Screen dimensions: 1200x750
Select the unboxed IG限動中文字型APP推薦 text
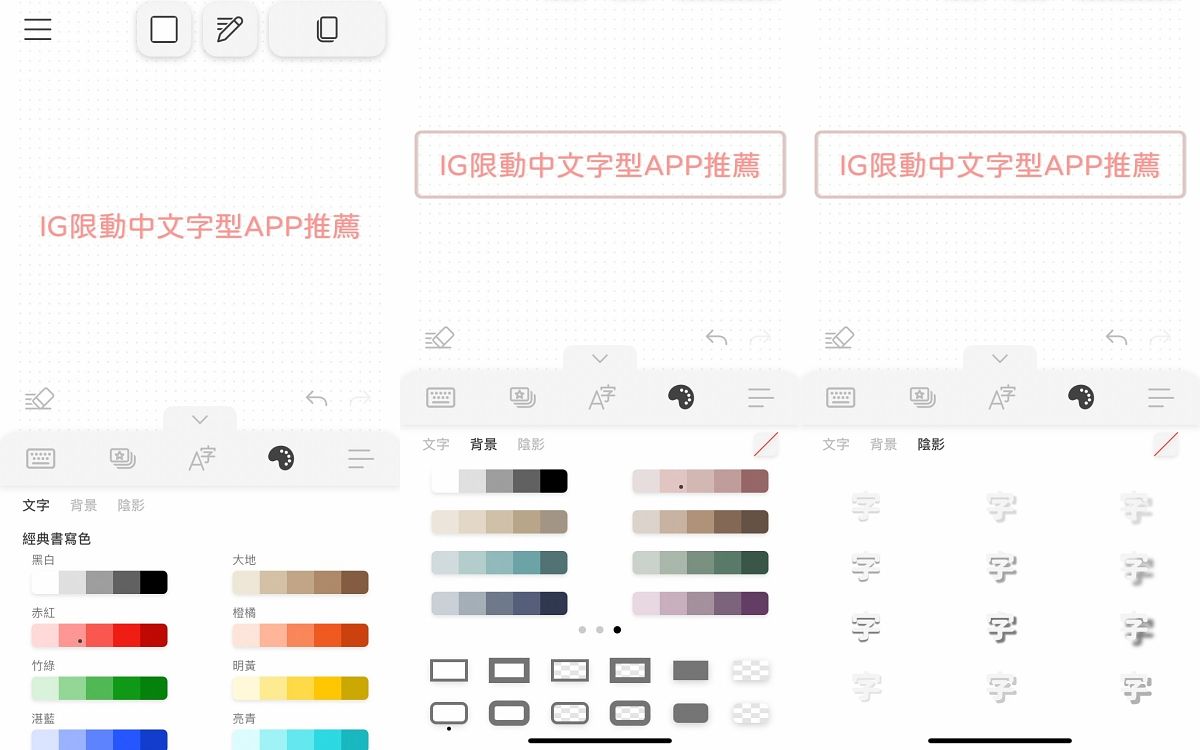point(199,226)
